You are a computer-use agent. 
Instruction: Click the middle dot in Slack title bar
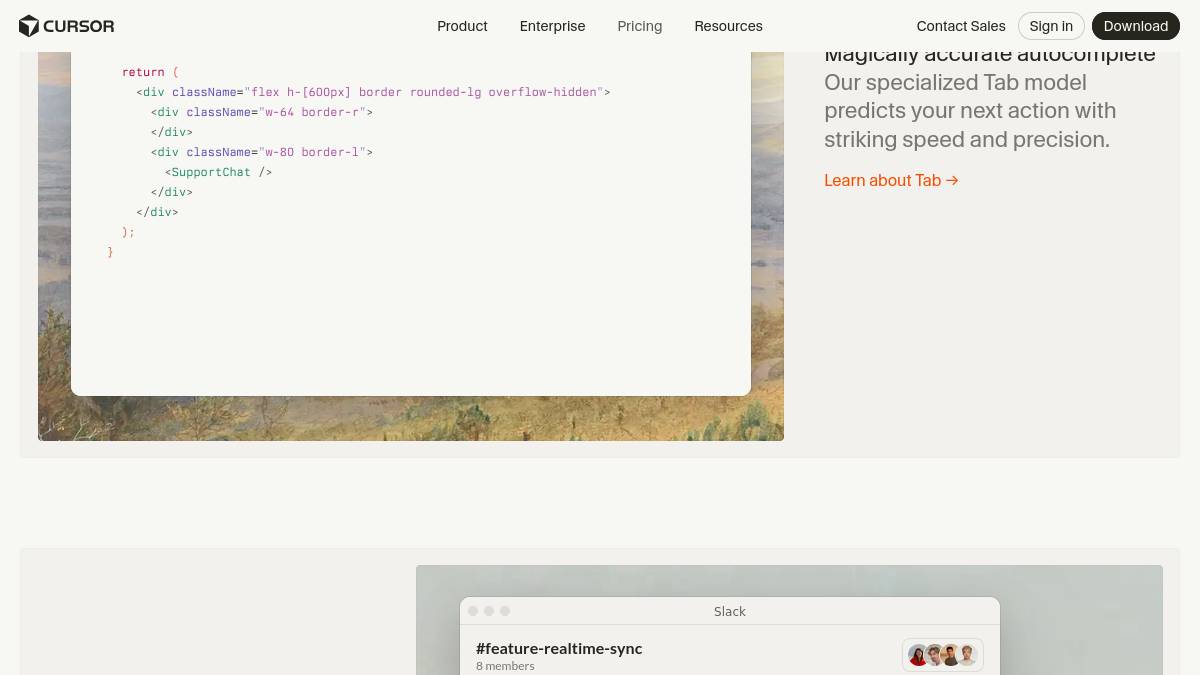(x=489, y=611)
